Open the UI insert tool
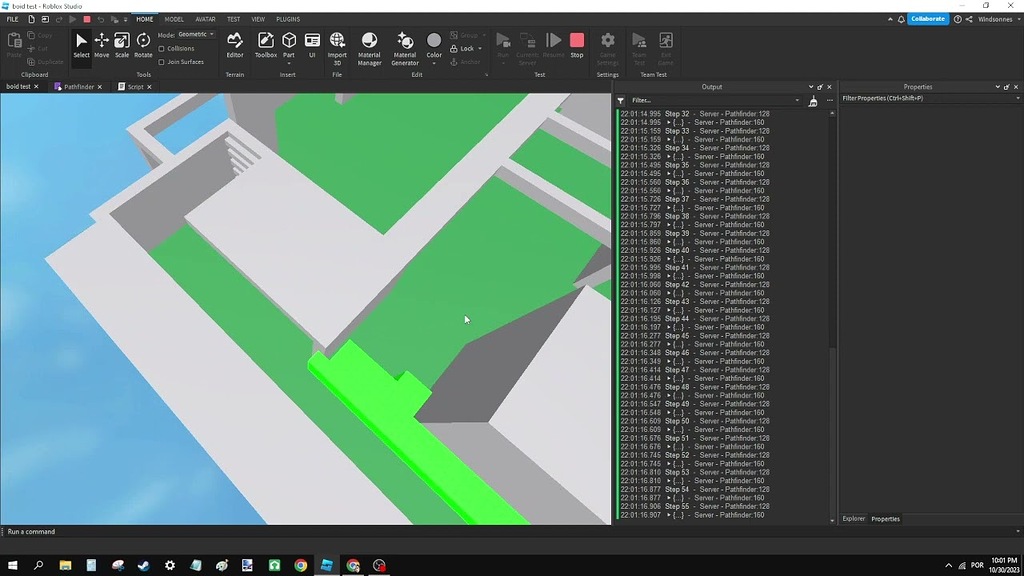The width and height of the screenshot is (1024, 576). point(312,45)
